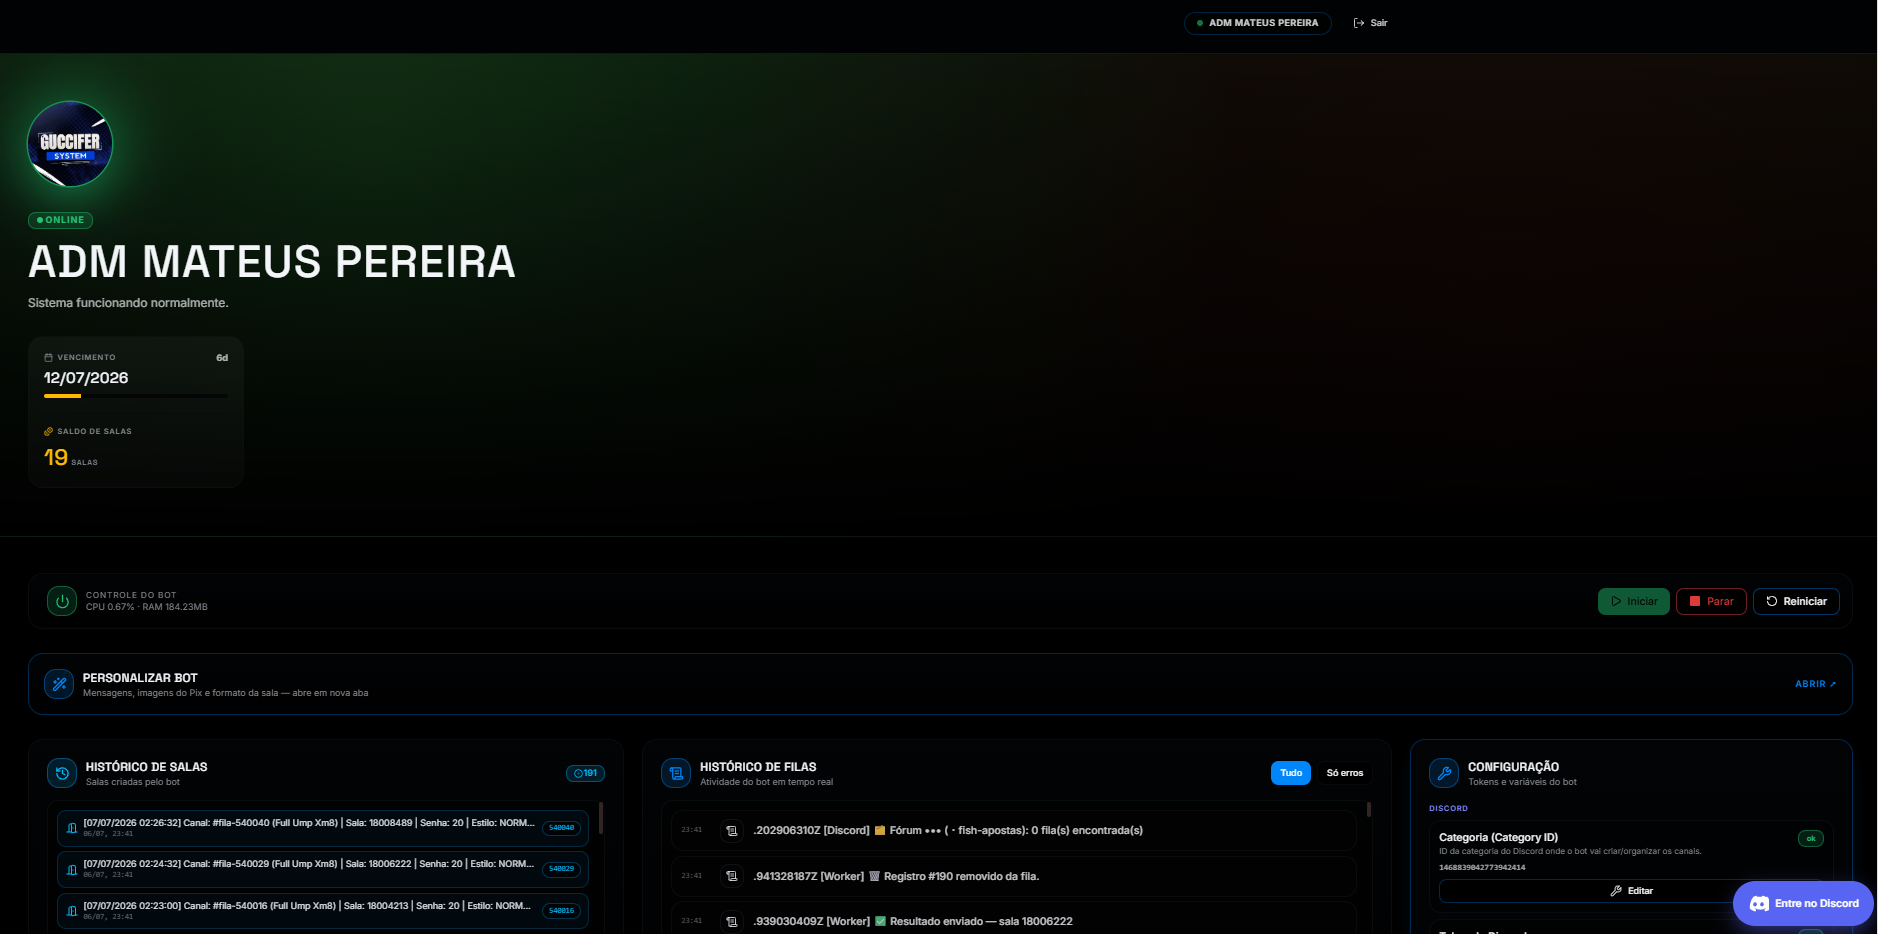The image size is (1878, 935).
Task: Click the CPU and RAM usage text
Action: point(147,607)
